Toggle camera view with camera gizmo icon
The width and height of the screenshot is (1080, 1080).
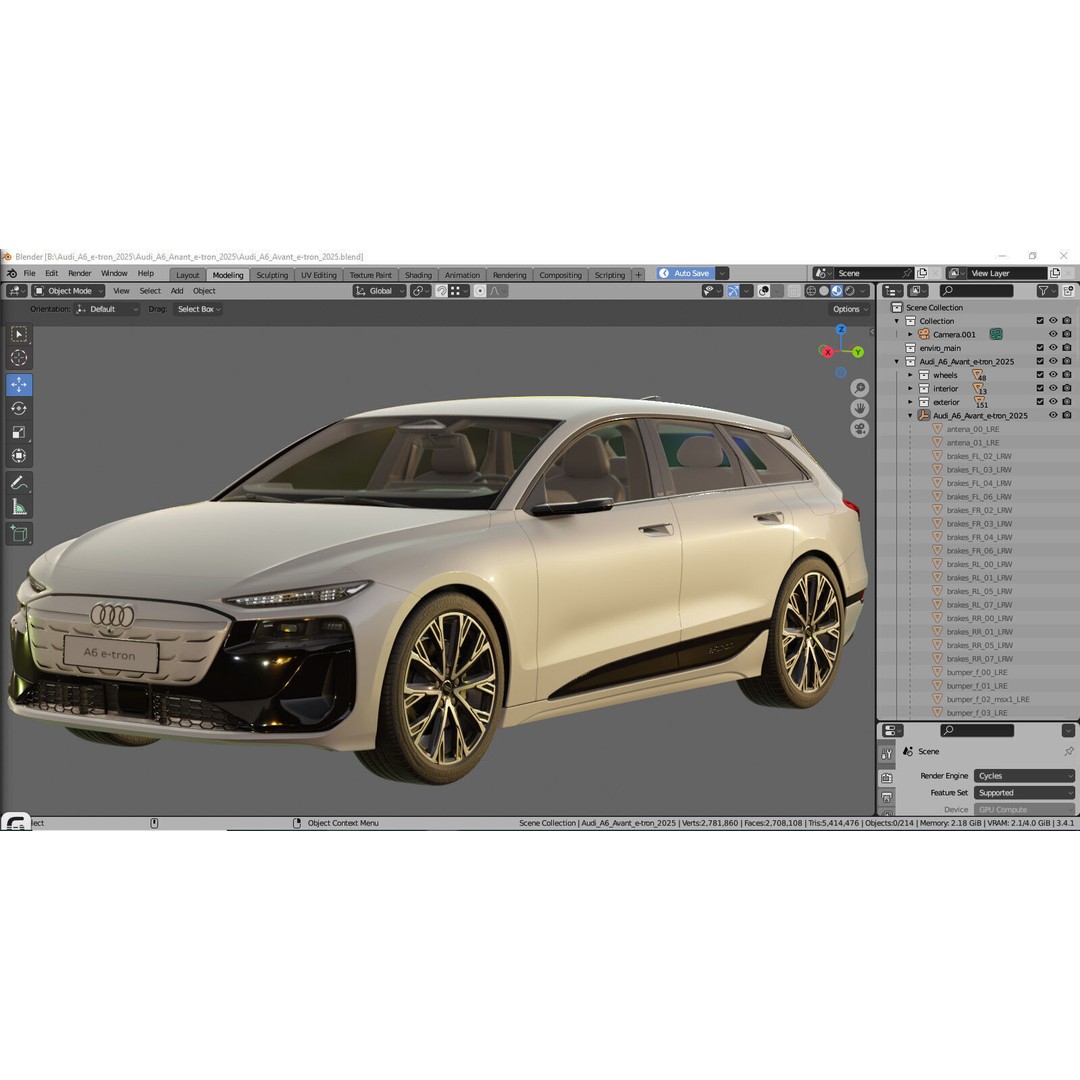click(x=859, y=429)
